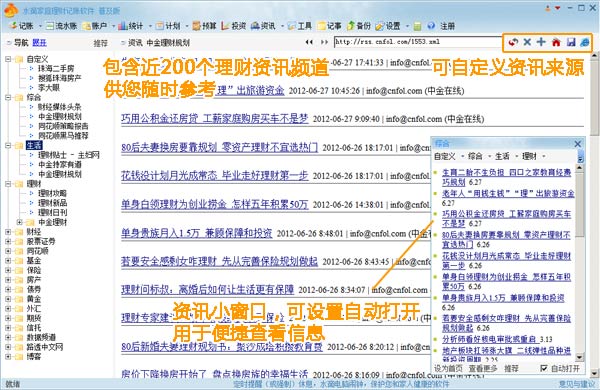
Task: Open the 统计 statistics toolbar item
Action: tap(131, 26)
